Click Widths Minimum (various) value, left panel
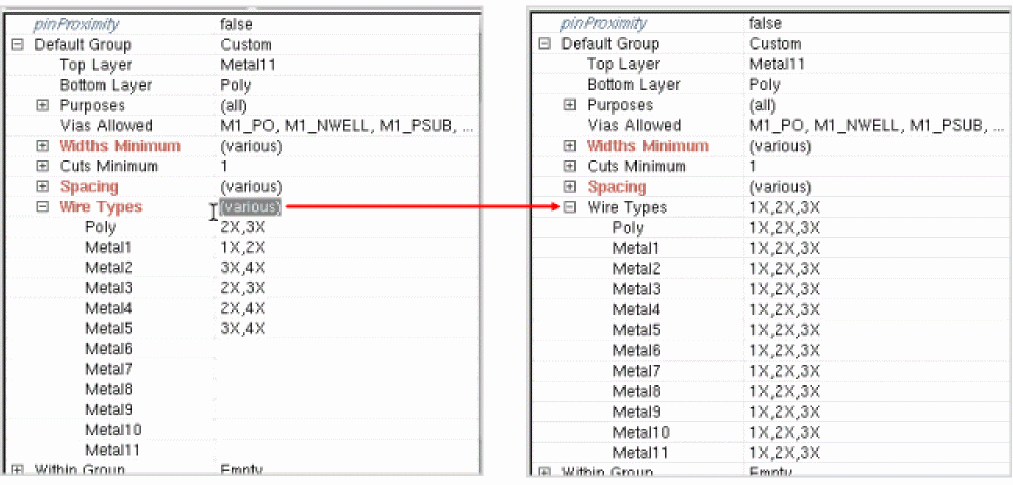This screenshot has width=1013, height=485. [x=251, y=146]
